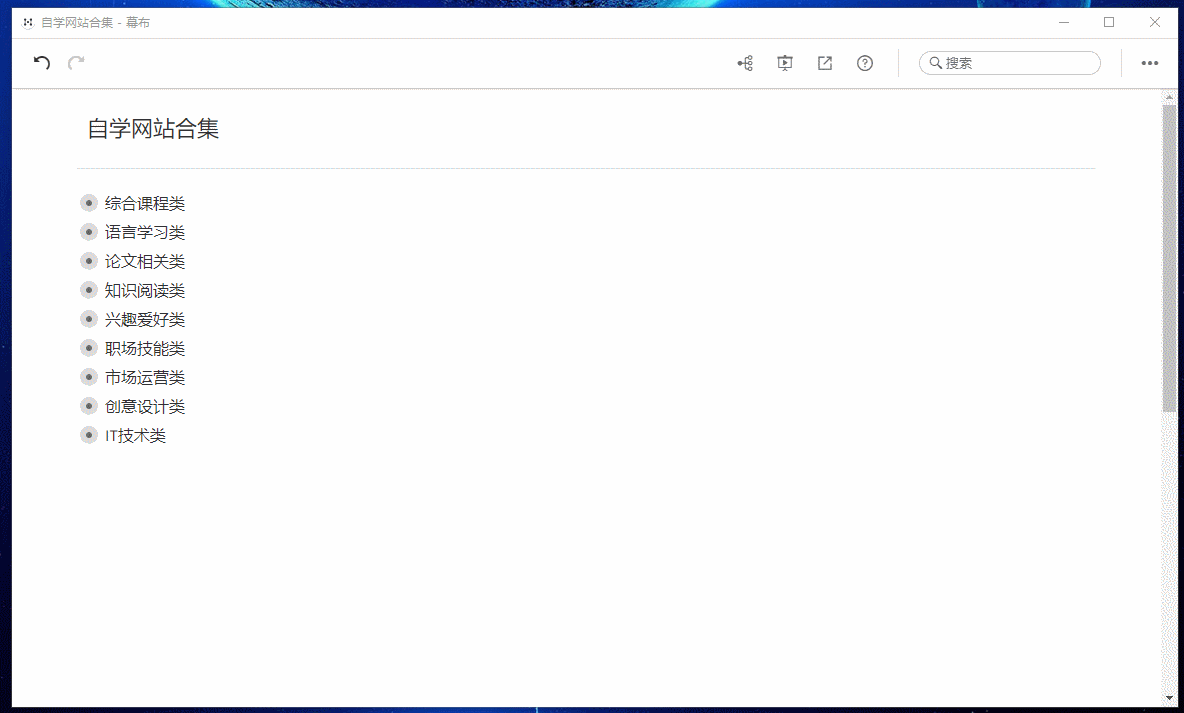Click the 创意设计类 text

[145, 406]
